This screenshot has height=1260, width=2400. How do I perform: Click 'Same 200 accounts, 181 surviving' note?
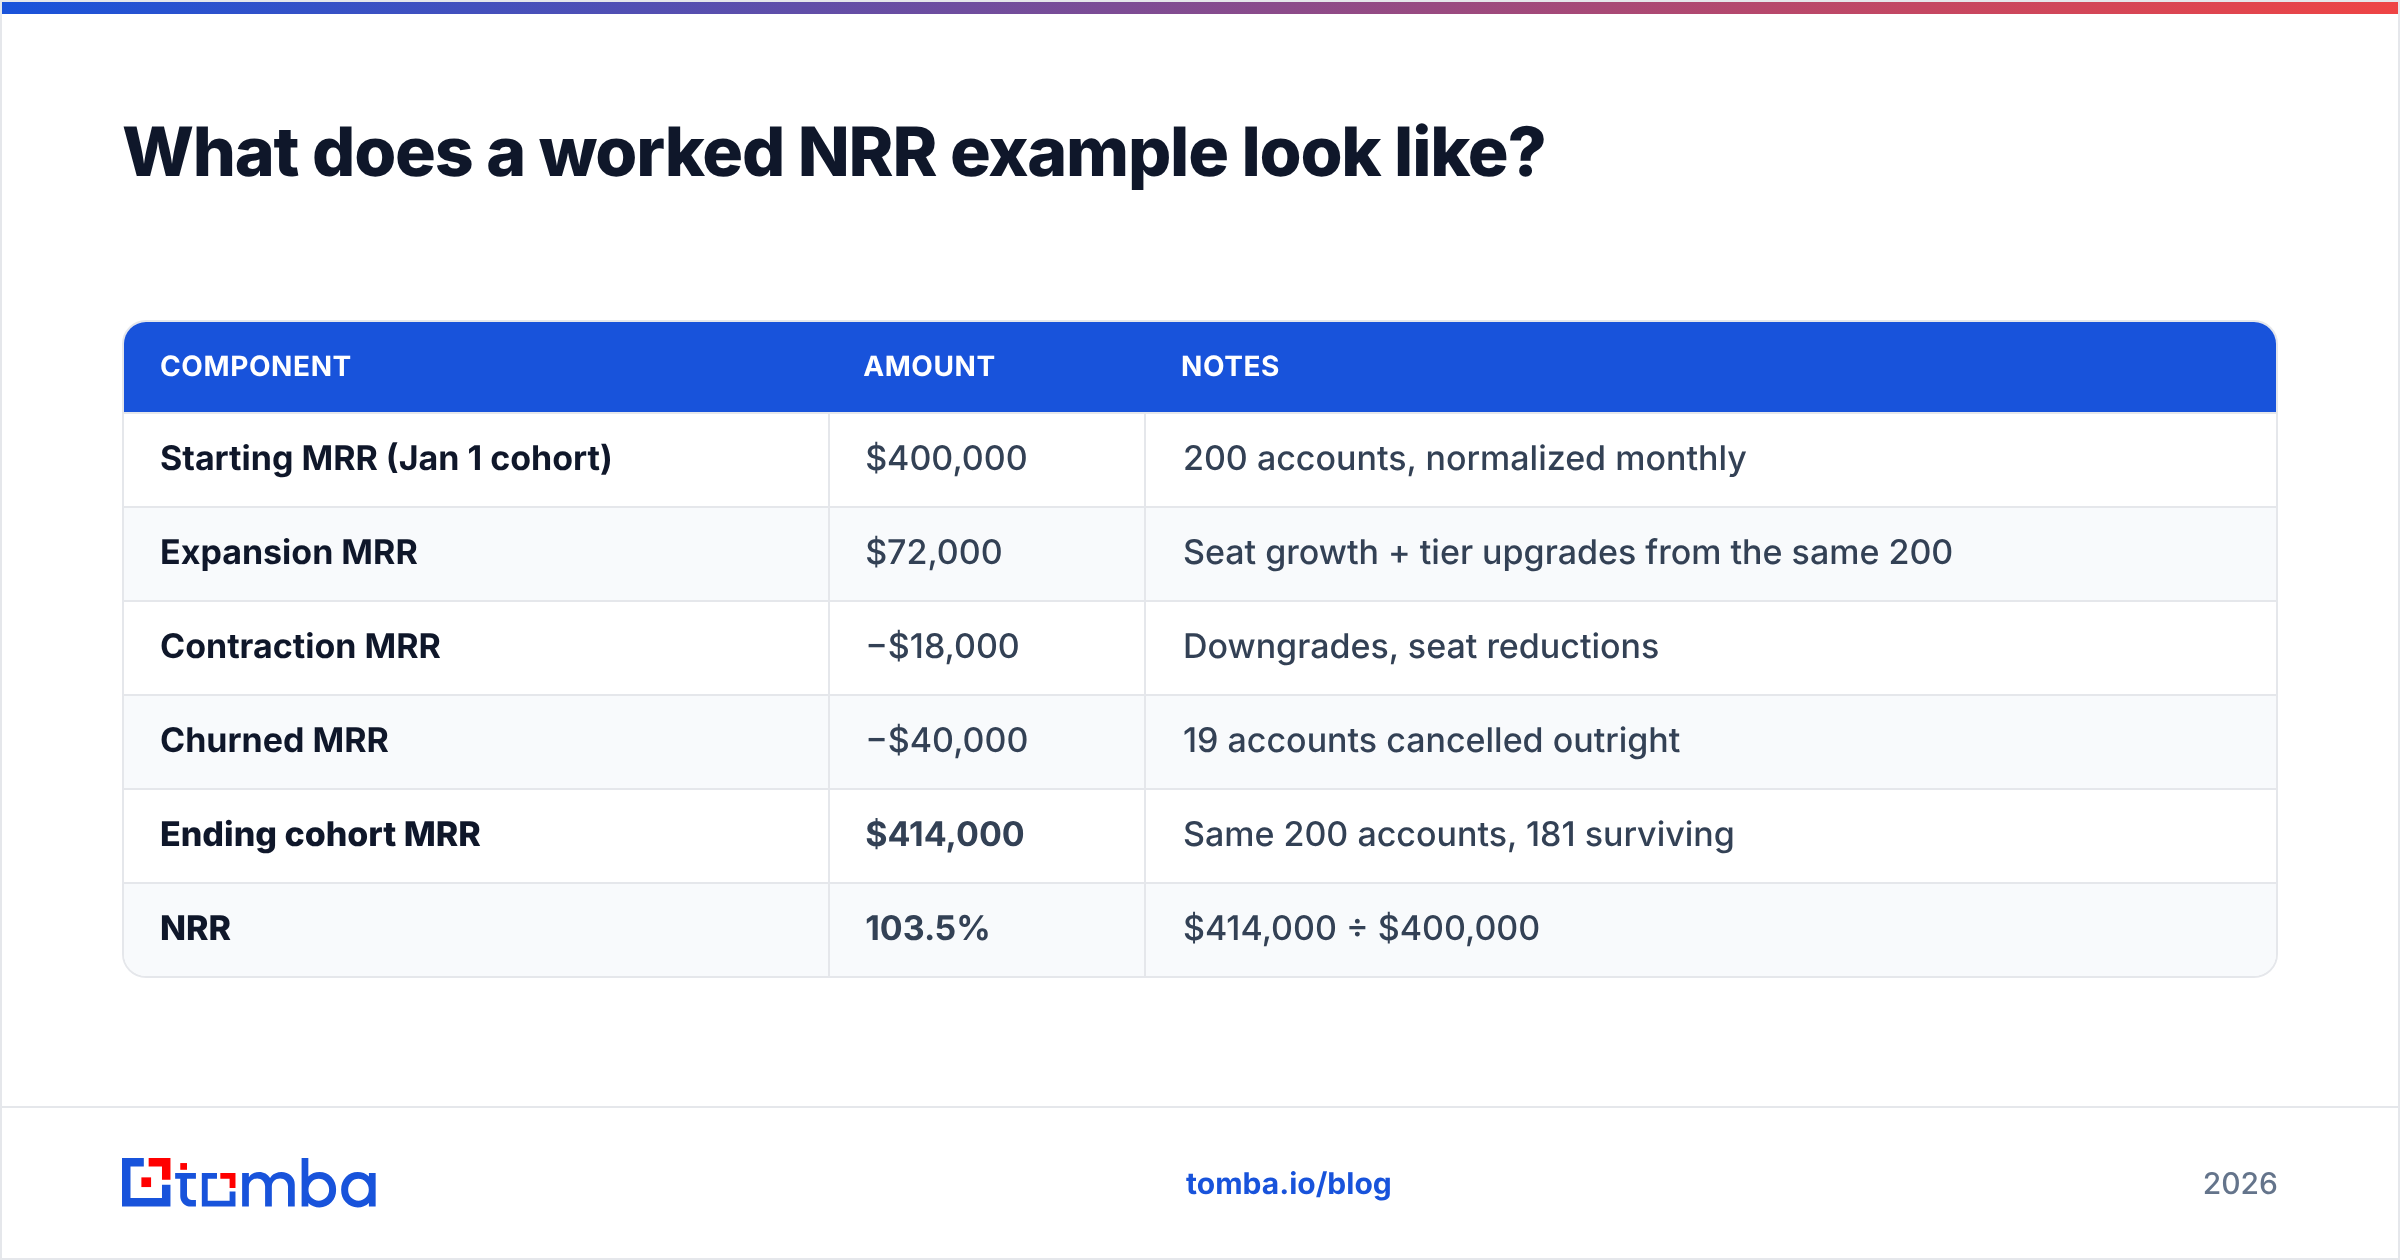[1458, 834]
